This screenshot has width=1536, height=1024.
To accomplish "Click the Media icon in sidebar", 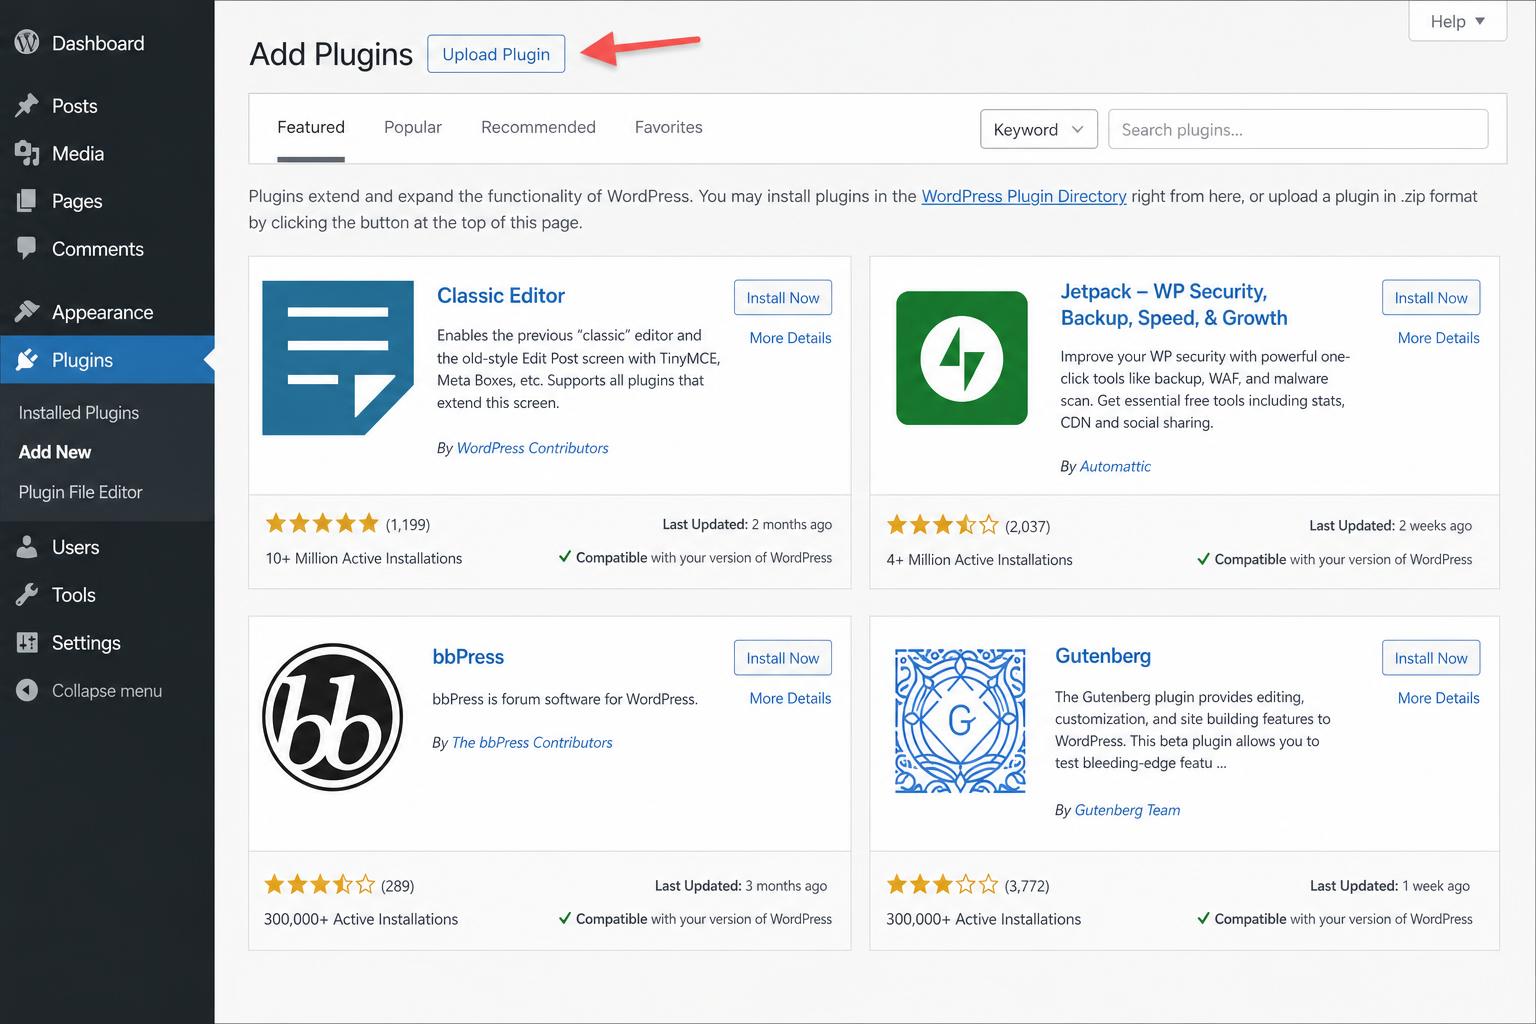I will tap(27, 153).
